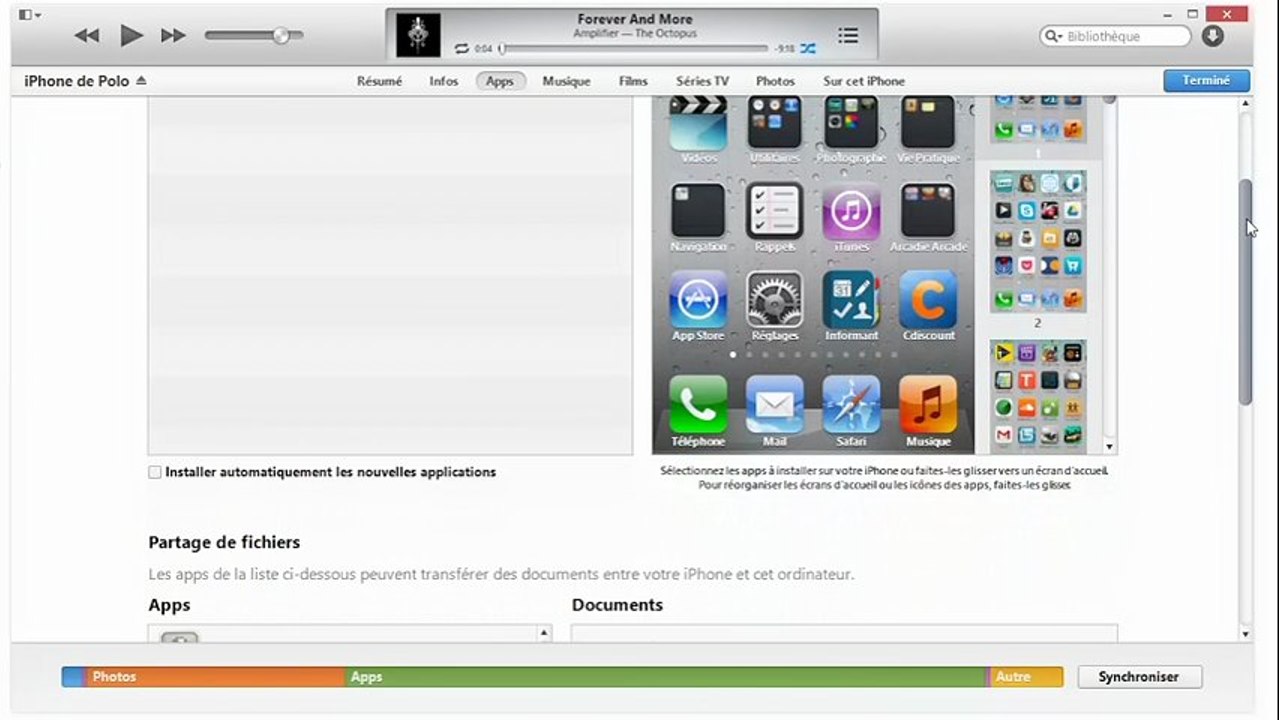Image resolution: width=1279 pixels, height=720 pixels.
Task: Select the Téléphone dock icon
Action: coord(698,404)
